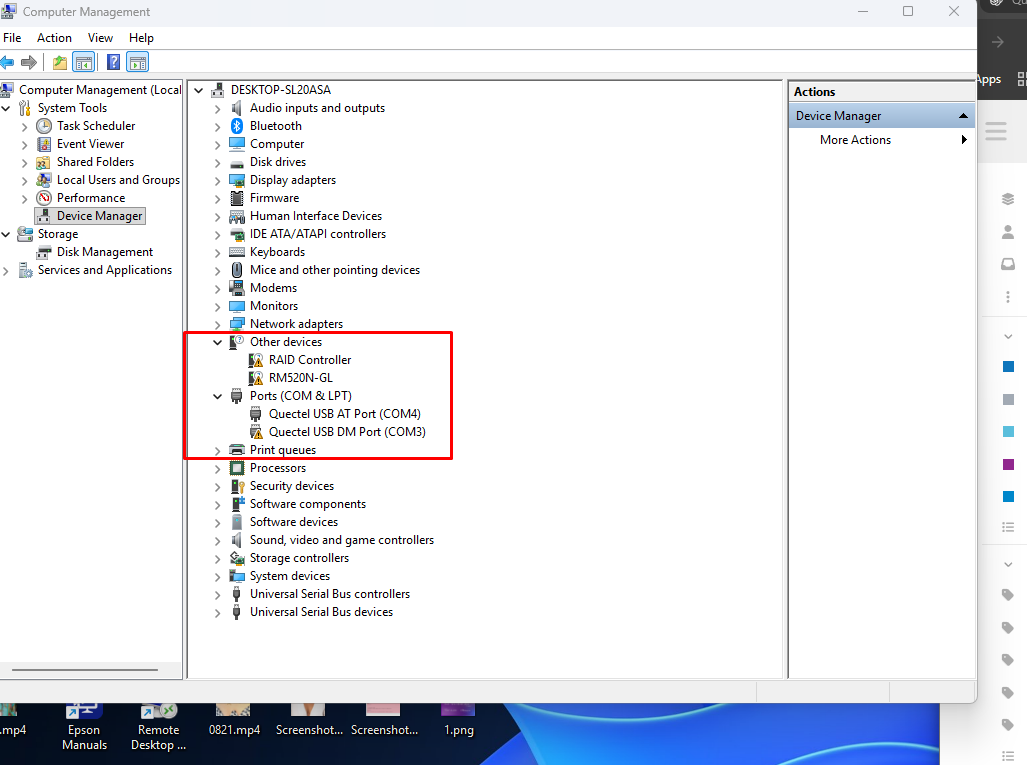Toggle the Show/Hide Action Pane icon
Screen dimensions: 1027x765
coord(138,63)
